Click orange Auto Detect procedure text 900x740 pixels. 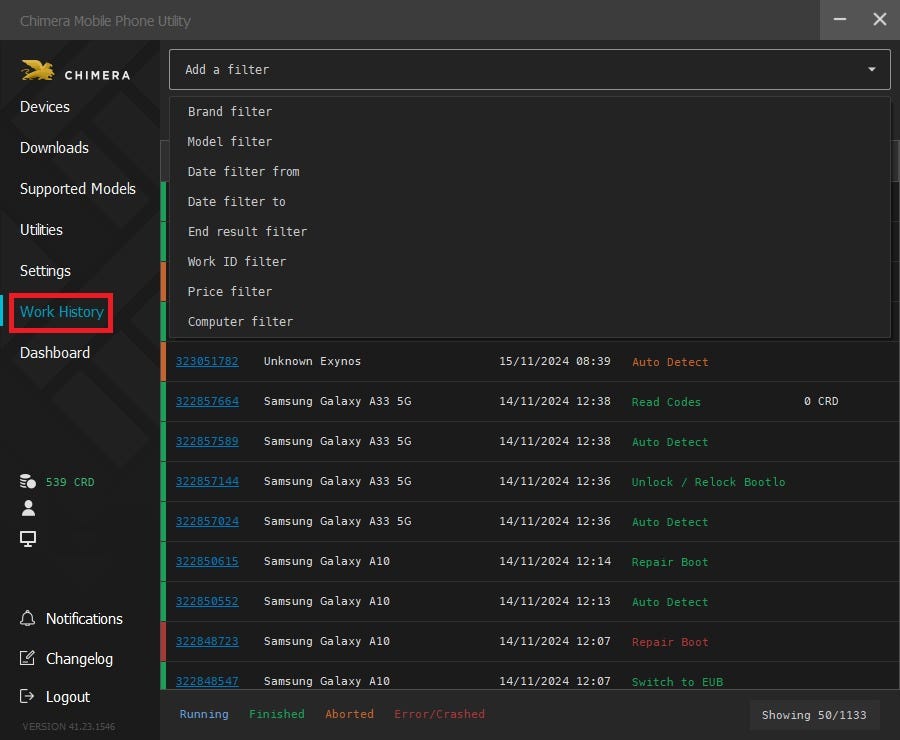pyautogui.click(x=670, y=362)
